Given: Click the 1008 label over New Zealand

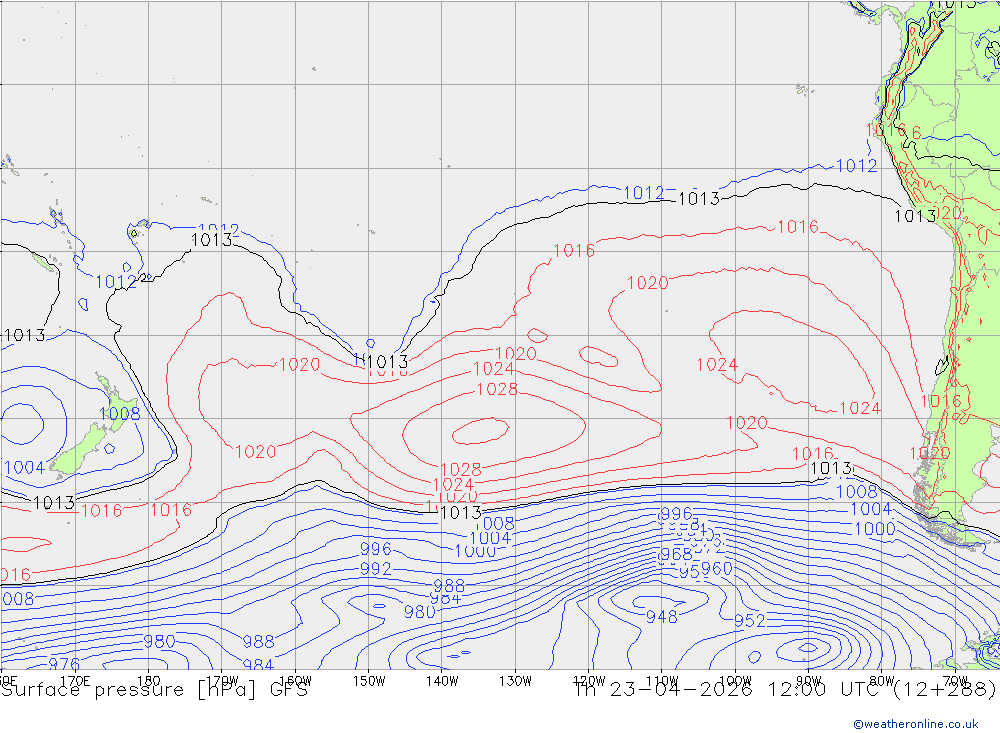Looking at the screenshot, I should (x=119, y=413).
